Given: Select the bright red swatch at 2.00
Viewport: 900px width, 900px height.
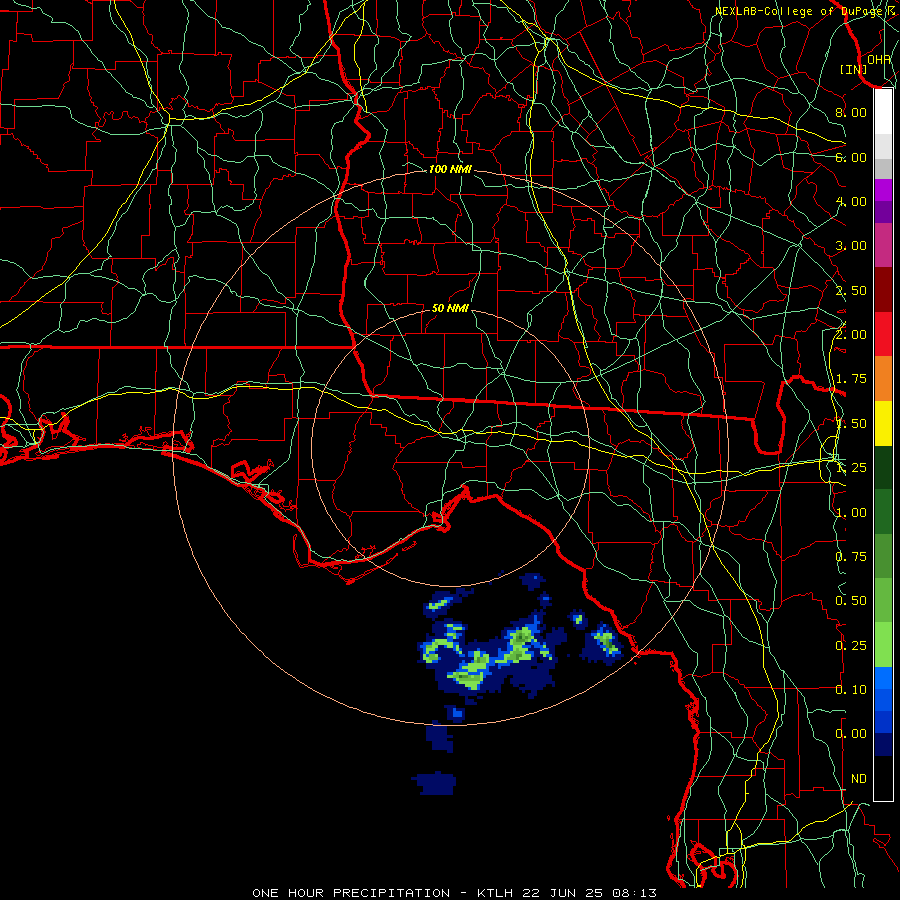Looking at the screenshot, I should click(883, 334).
